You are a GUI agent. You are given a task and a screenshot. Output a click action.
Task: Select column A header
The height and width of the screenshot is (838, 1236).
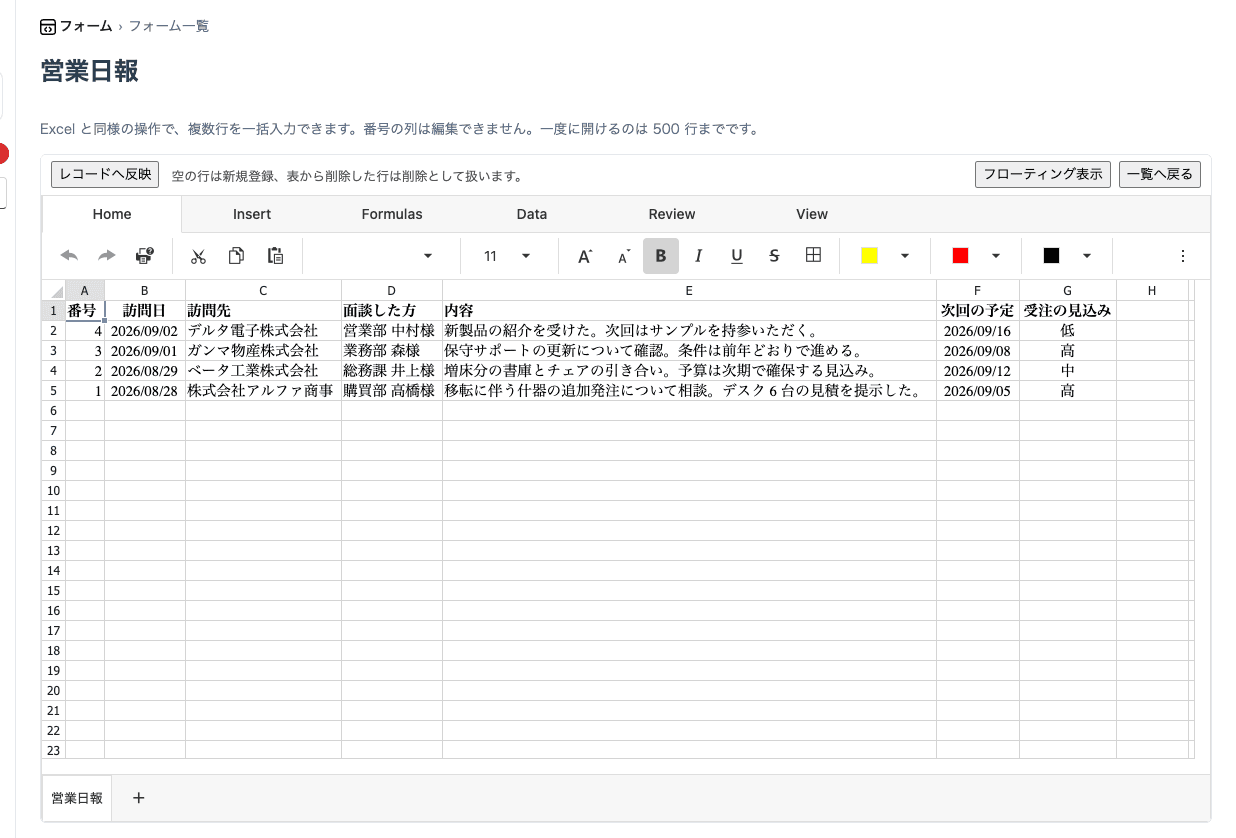coord(85,290)
